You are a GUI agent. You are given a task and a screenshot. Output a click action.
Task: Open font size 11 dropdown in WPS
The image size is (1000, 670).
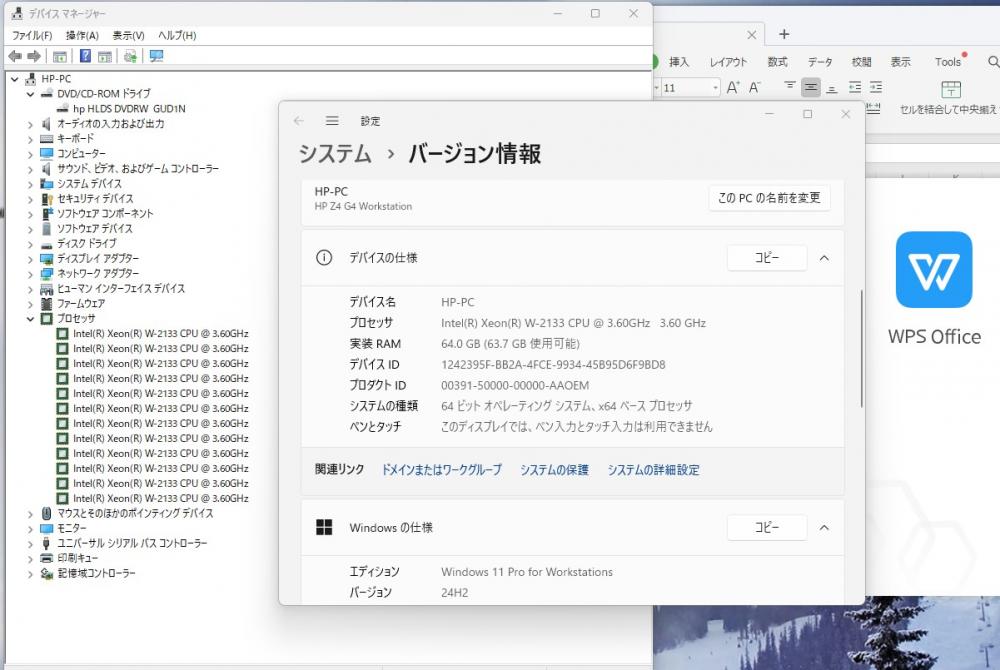coord(716,87)
